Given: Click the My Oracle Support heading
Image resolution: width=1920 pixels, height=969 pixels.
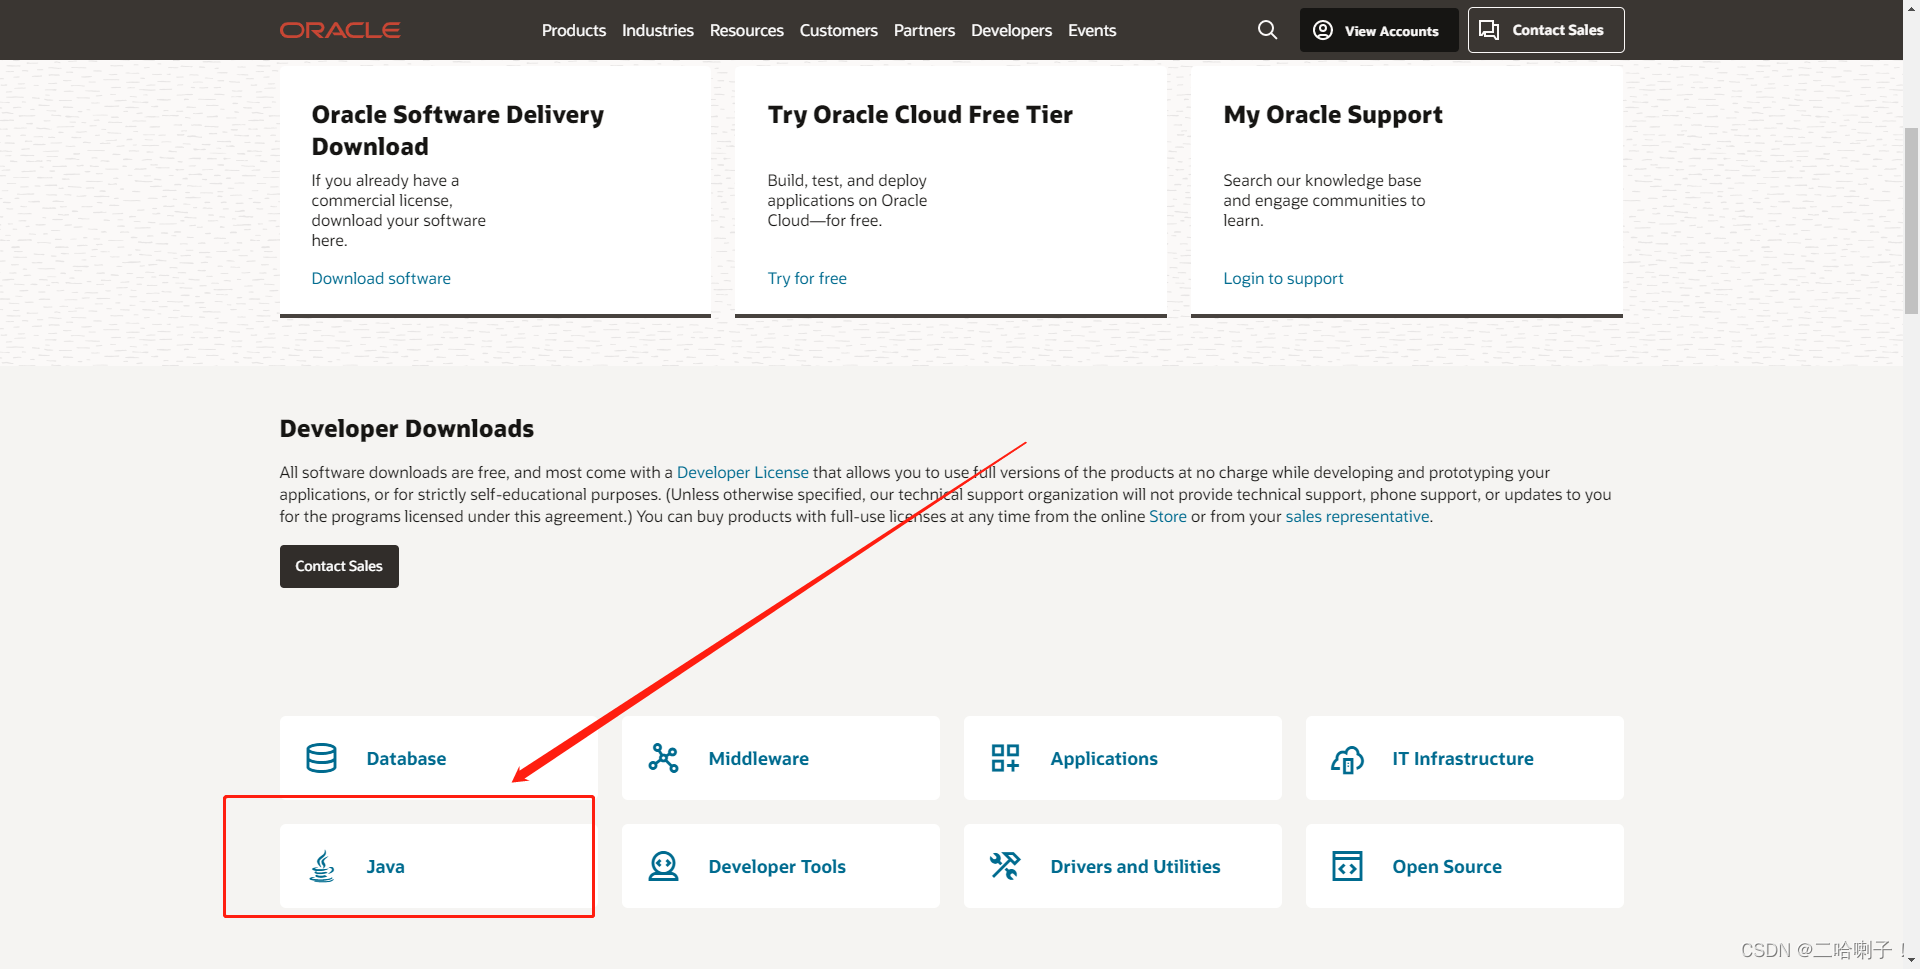Looking at the screenshot, I should pyautogui.click(x=1333, y=115).
